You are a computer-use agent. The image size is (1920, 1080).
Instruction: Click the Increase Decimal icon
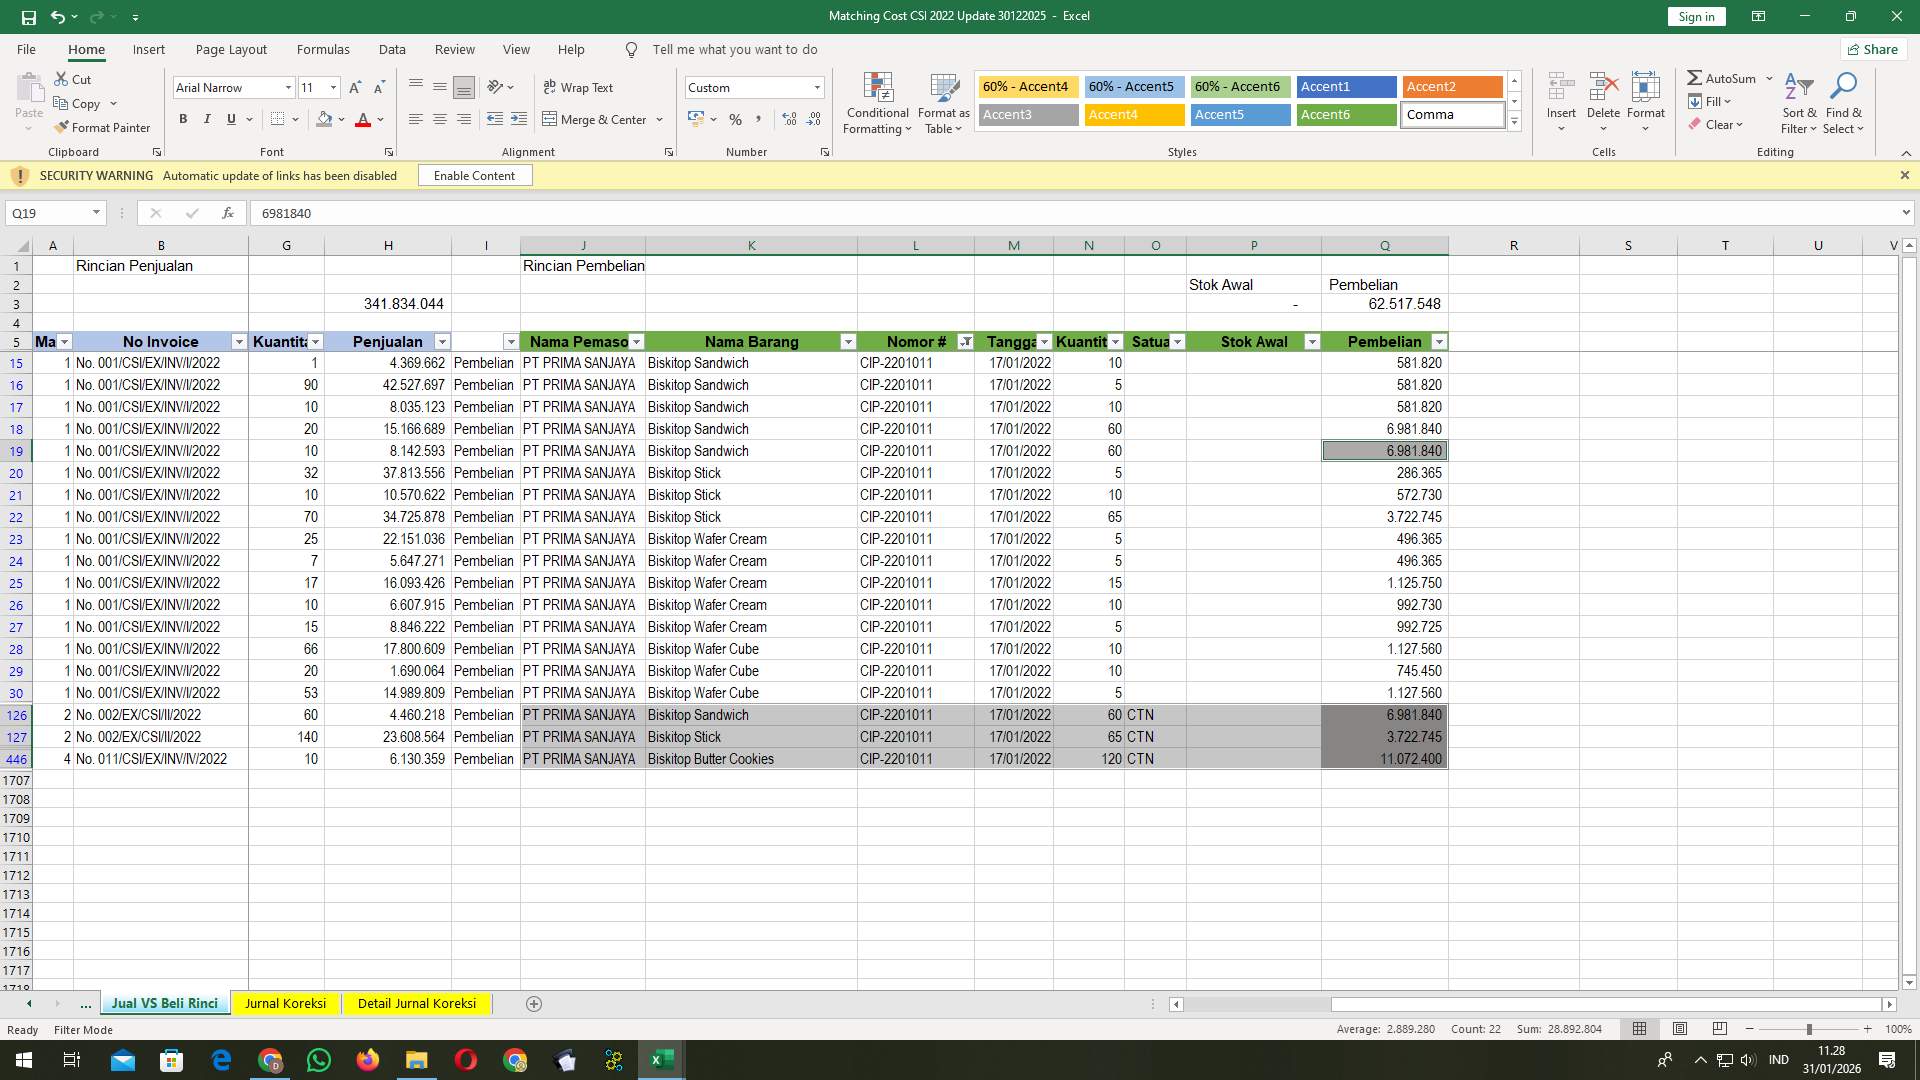coord(789,119)
